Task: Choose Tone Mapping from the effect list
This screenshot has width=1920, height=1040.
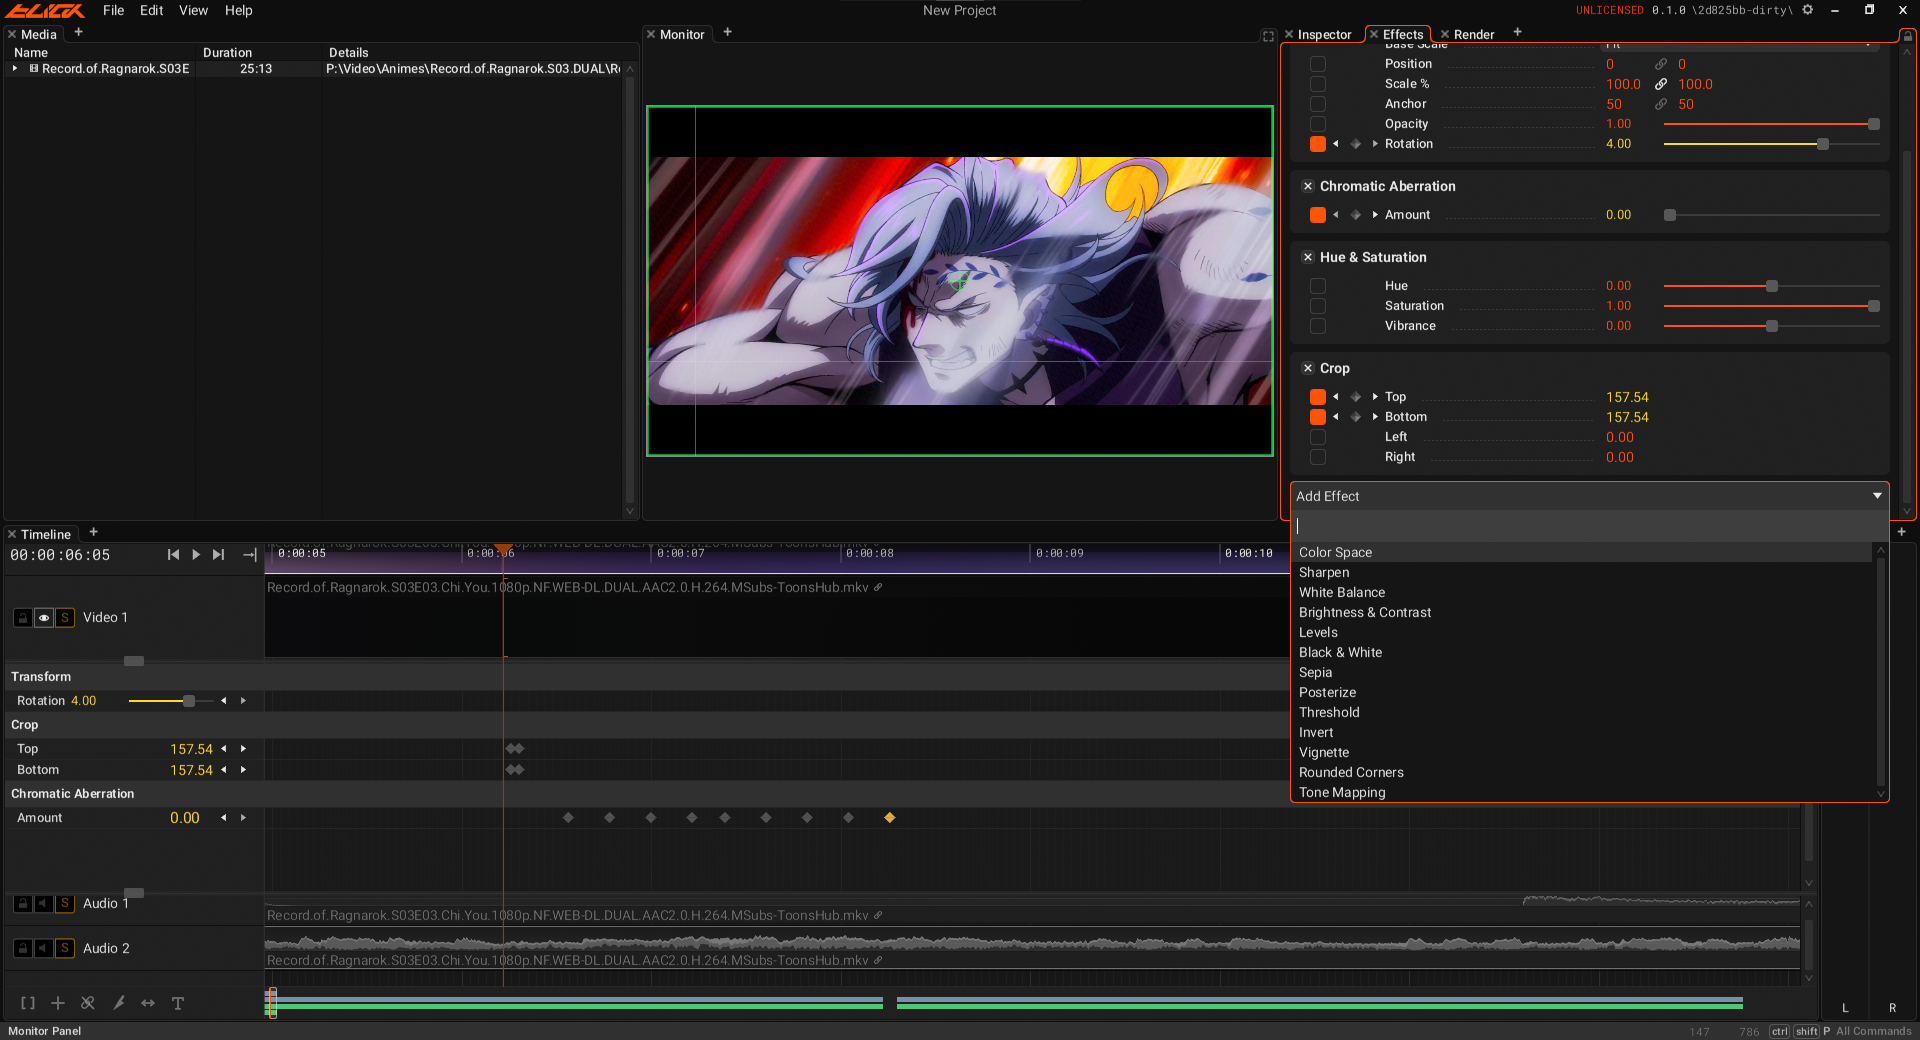Action: point(1585,793)
